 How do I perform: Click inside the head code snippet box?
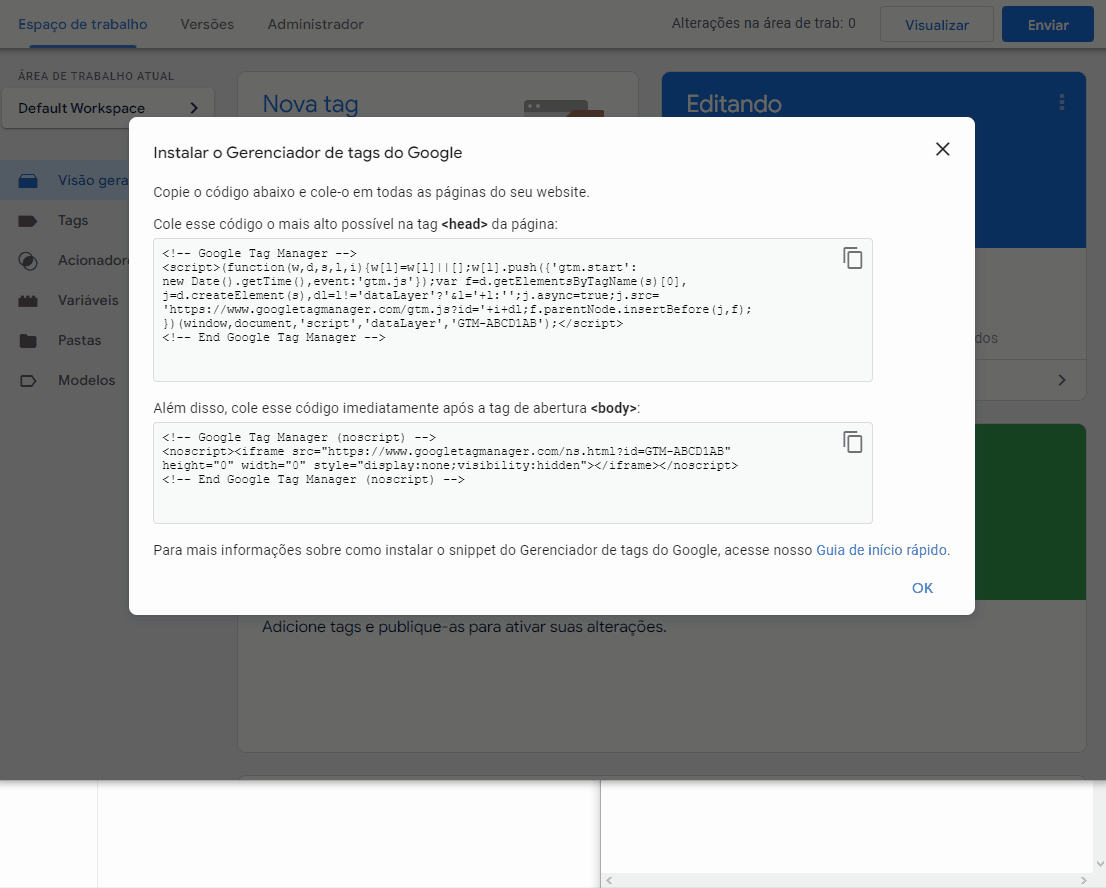(513, 310)
